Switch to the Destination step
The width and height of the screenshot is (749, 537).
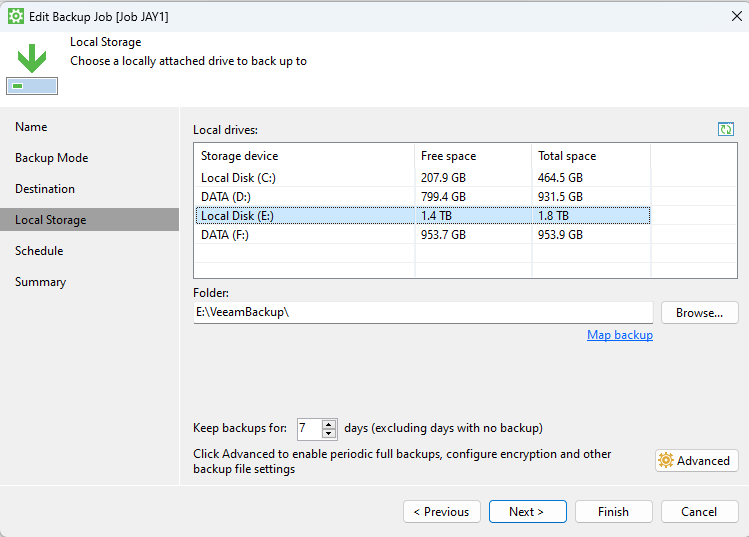[45, 189]
